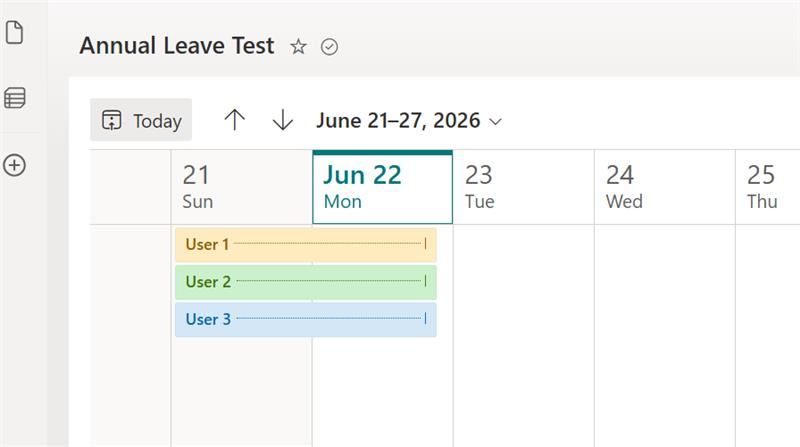Select Thursday 25 day header
The image size is (800, 447).
click(x=768, y=187)
